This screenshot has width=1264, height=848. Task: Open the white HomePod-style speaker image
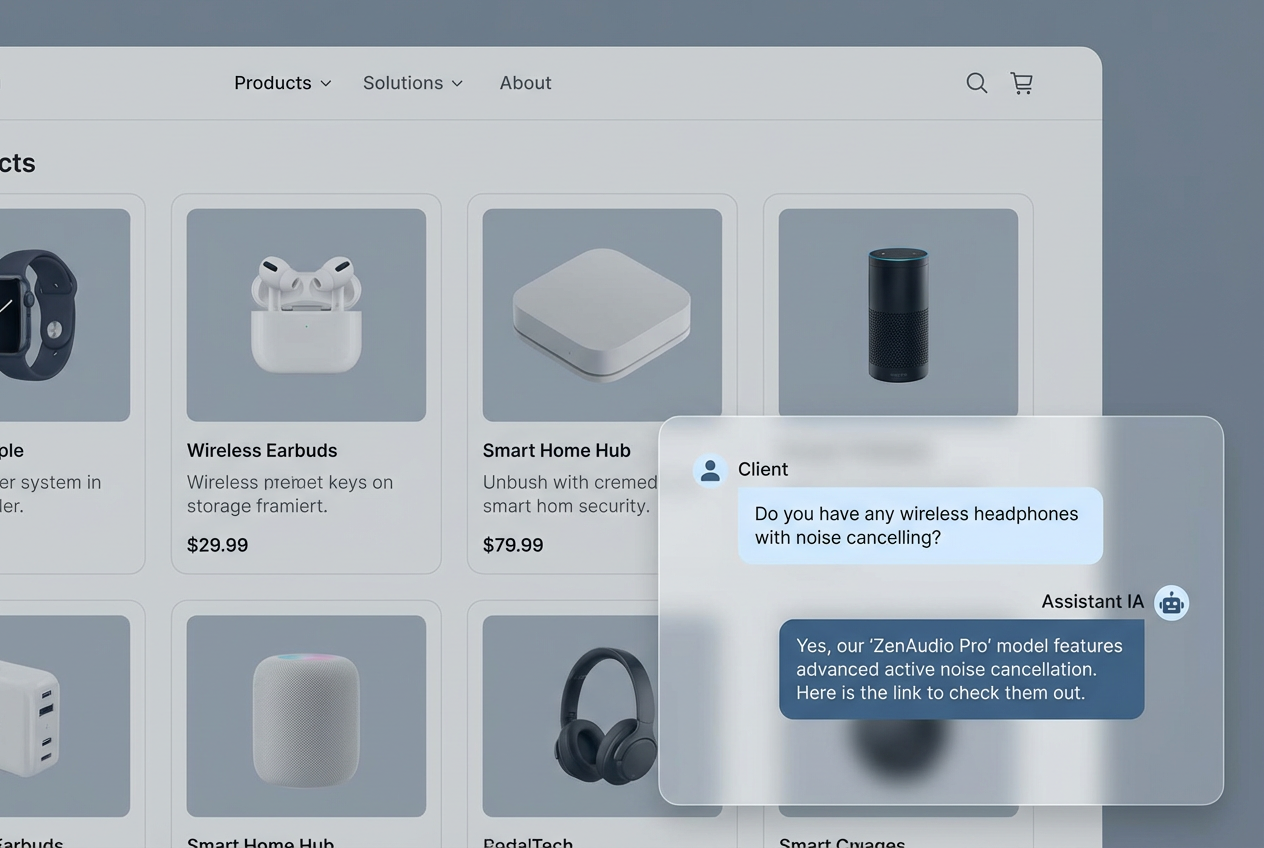pos(306,715)
